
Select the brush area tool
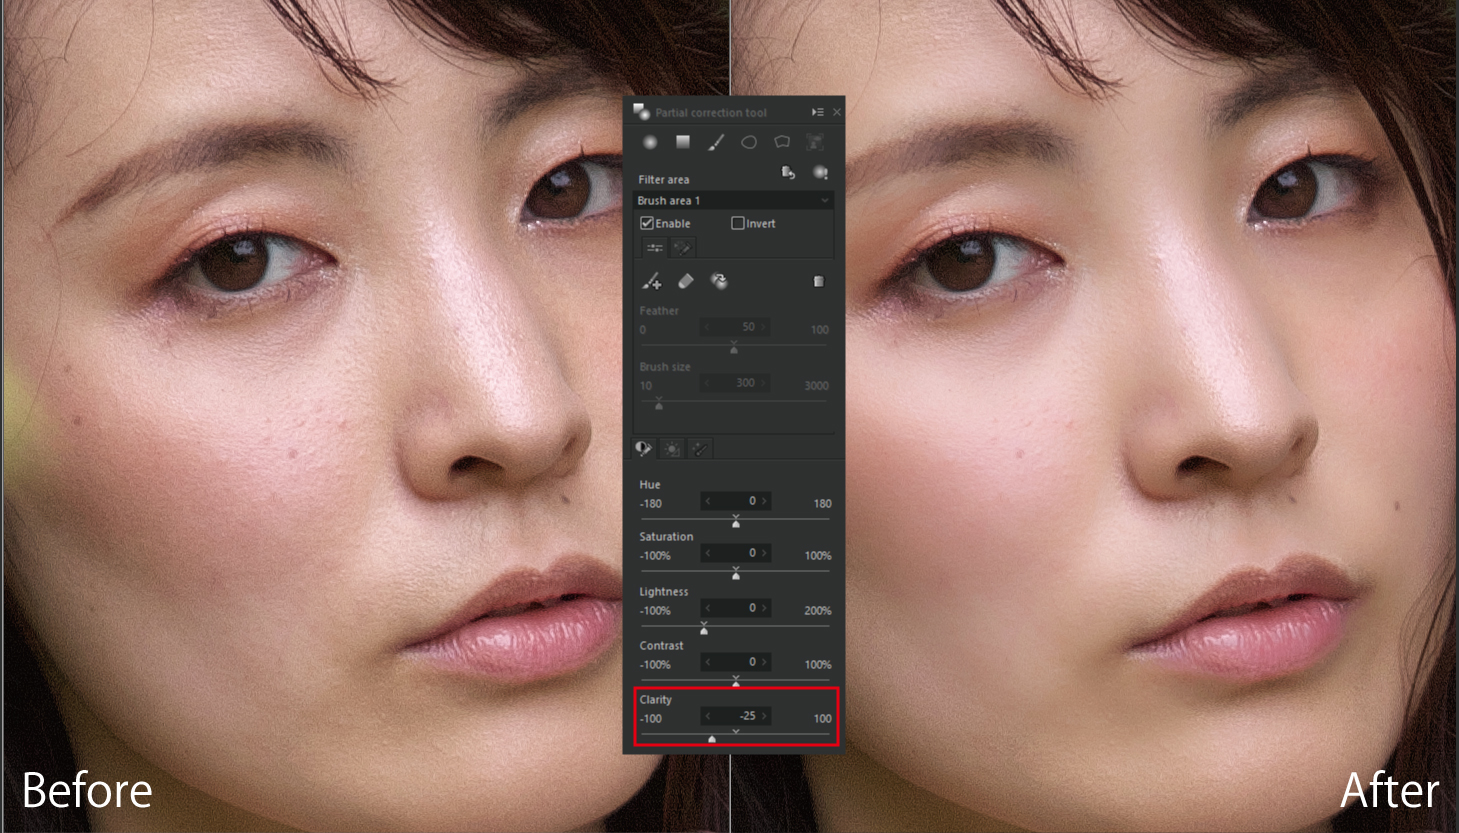[716, 142]
